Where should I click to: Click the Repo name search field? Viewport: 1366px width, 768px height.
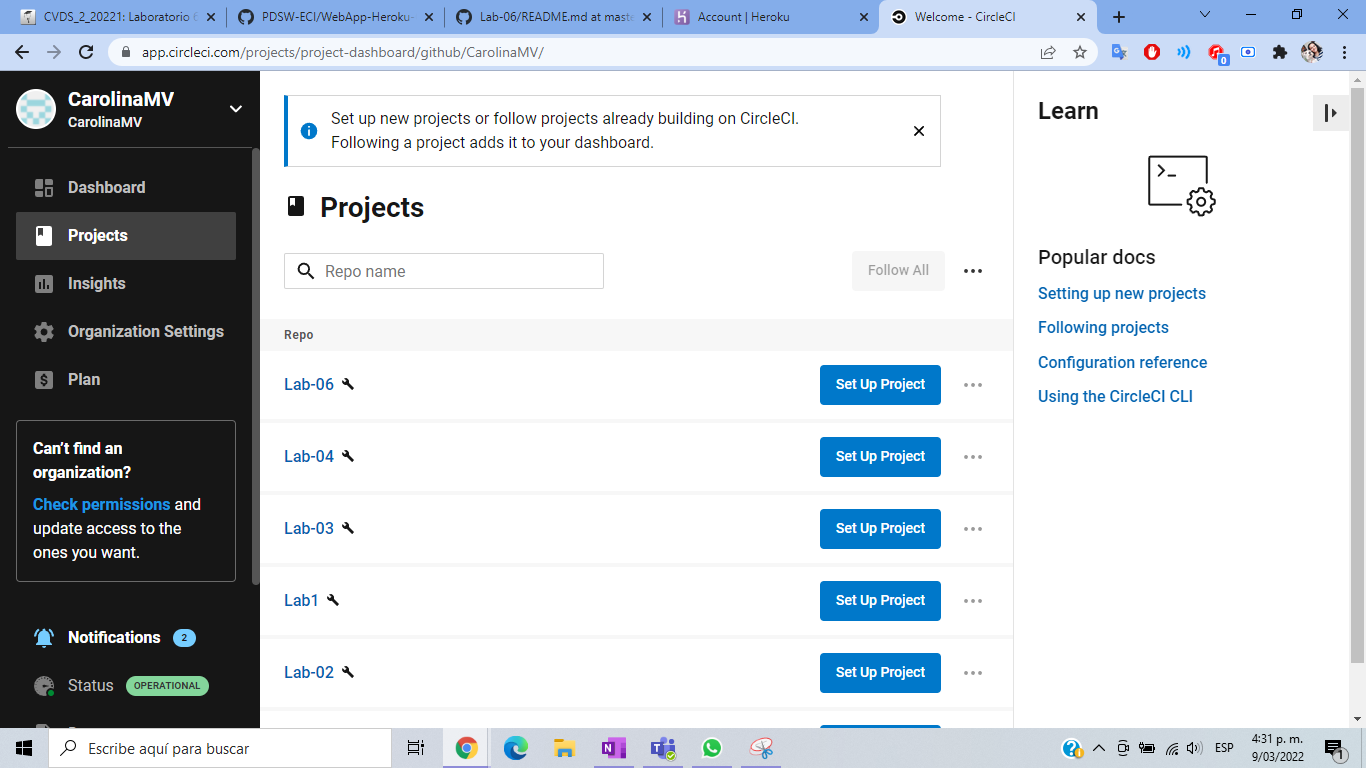pyautogui.click(x=444, y=271)
